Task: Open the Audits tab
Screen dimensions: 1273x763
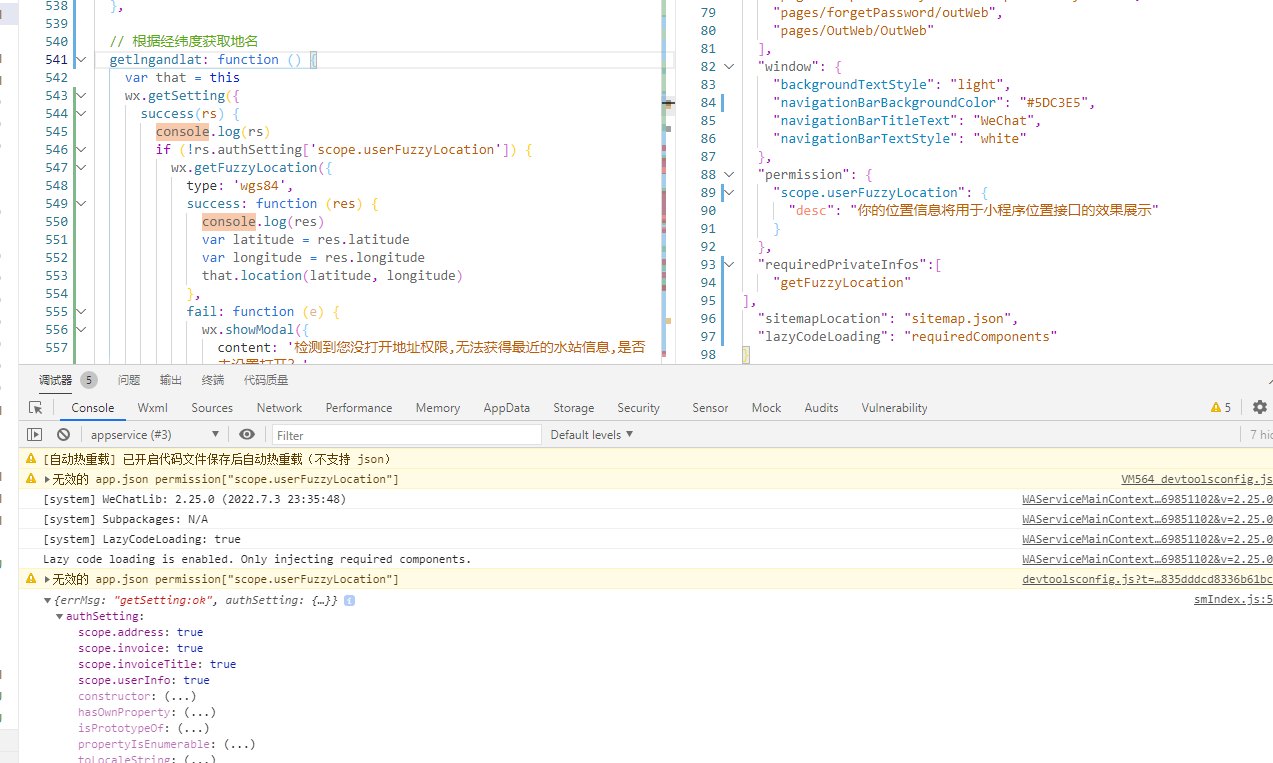Action: 822,408
